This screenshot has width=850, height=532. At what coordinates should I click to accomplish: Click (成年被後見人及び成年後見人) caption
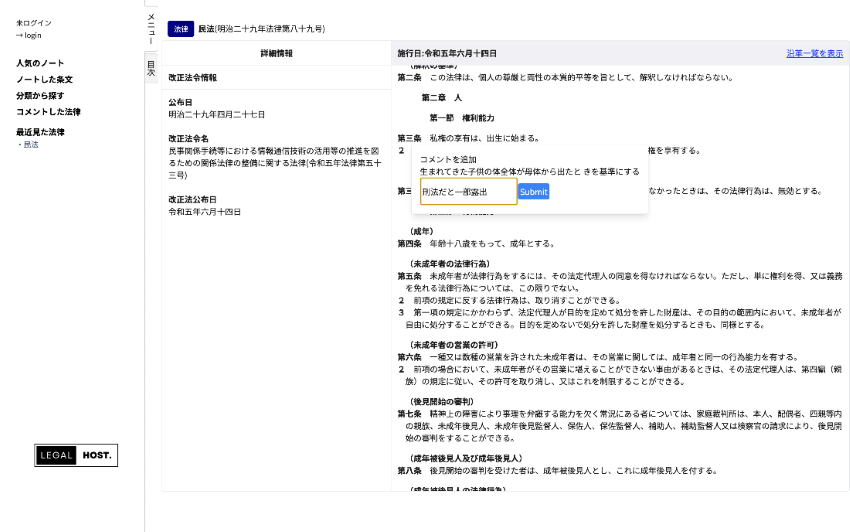[x=466, y=458]
